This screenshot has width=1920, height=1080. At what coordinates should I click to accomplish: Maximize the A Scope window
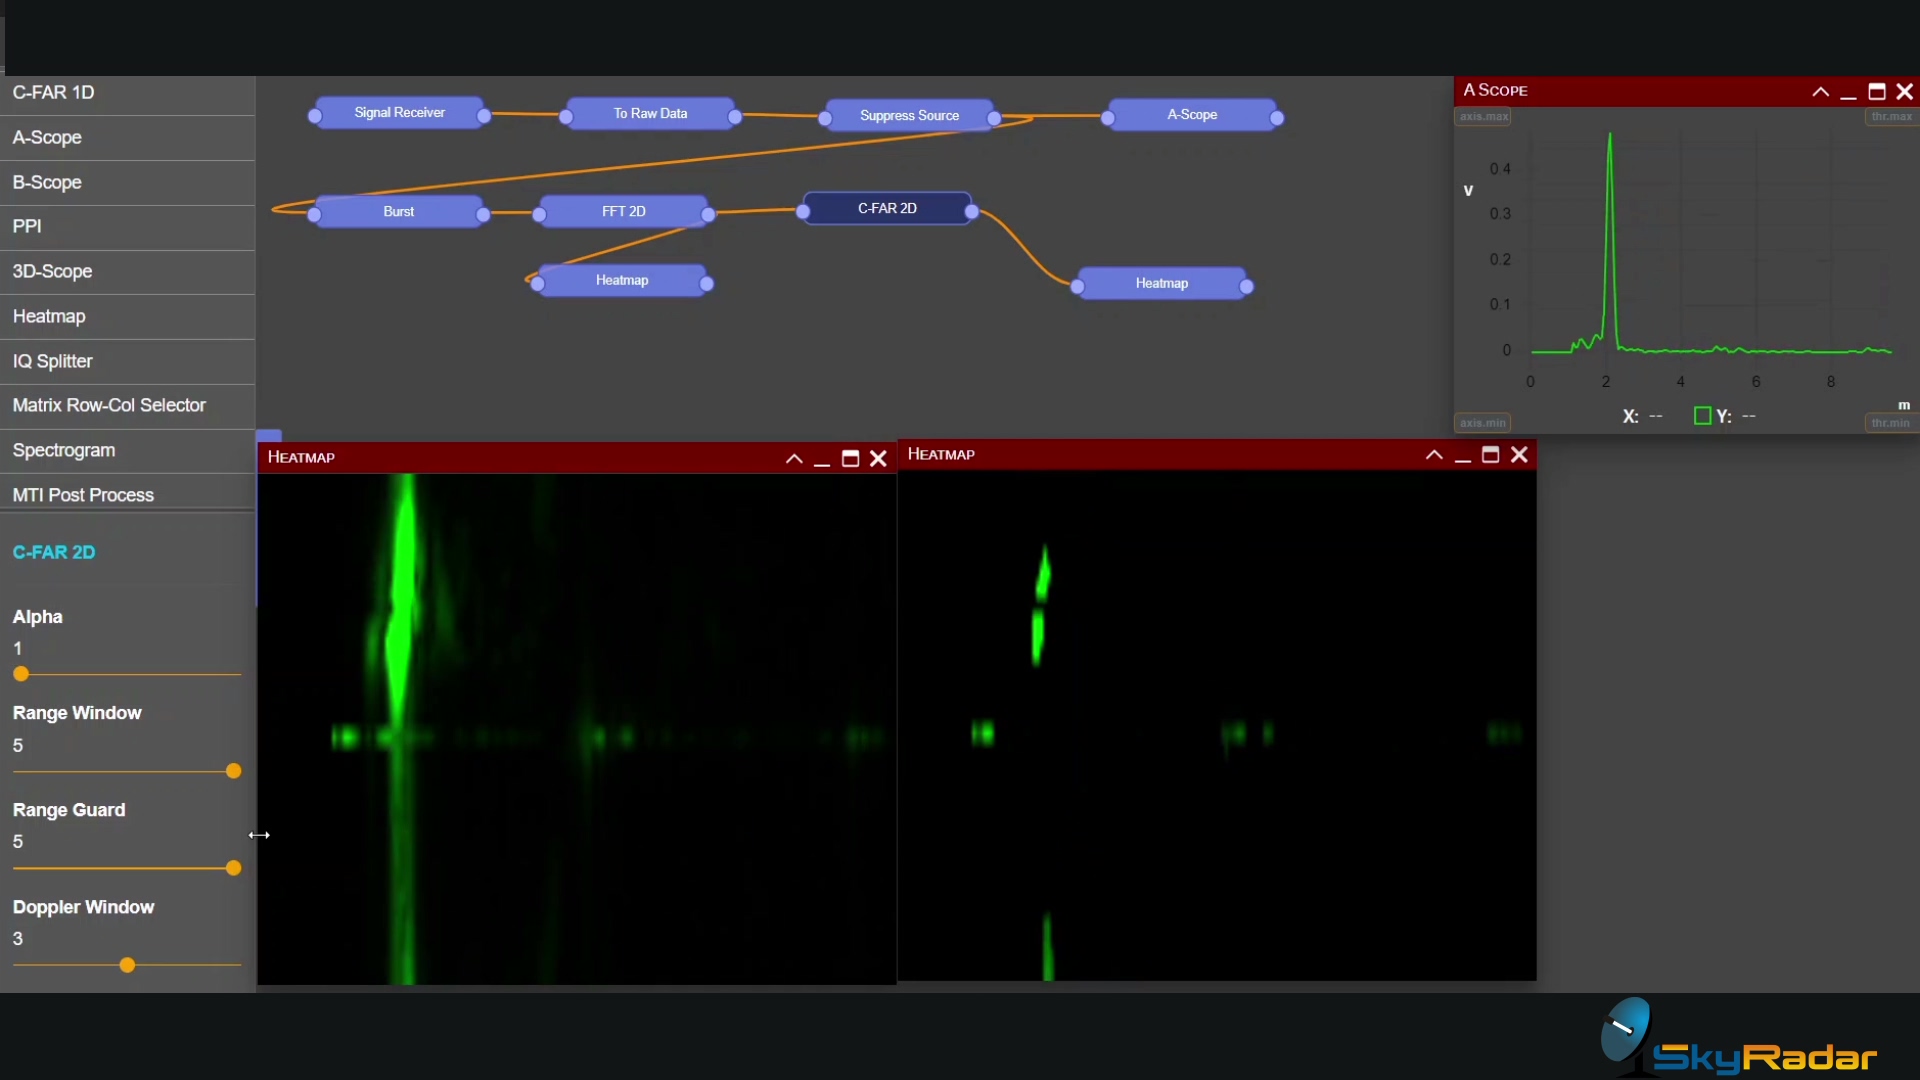point(1877,92)
